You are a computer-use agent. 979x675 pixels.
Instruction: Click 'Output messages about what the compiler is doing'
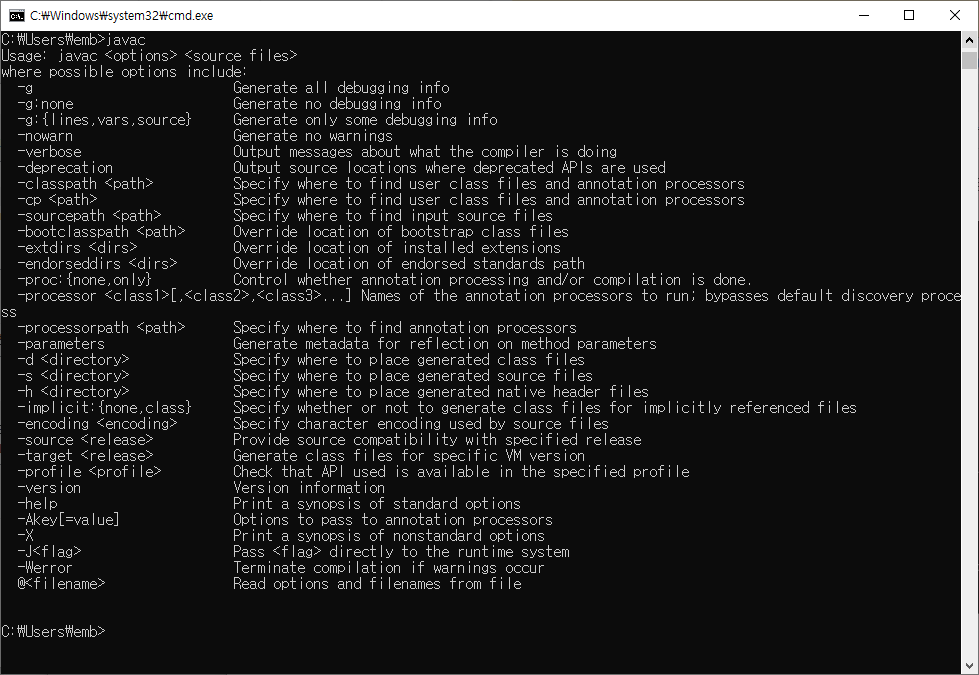coord(425,152)
